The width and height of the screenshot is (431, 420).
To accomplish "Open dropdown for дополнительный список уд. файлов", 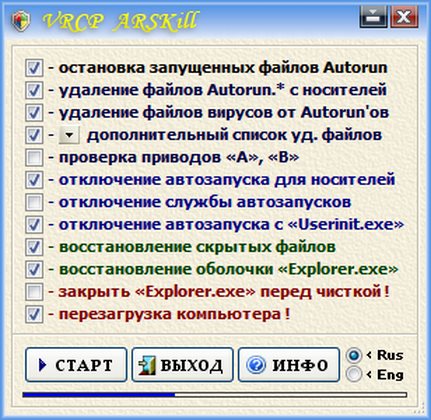I will tap(69, 135).
